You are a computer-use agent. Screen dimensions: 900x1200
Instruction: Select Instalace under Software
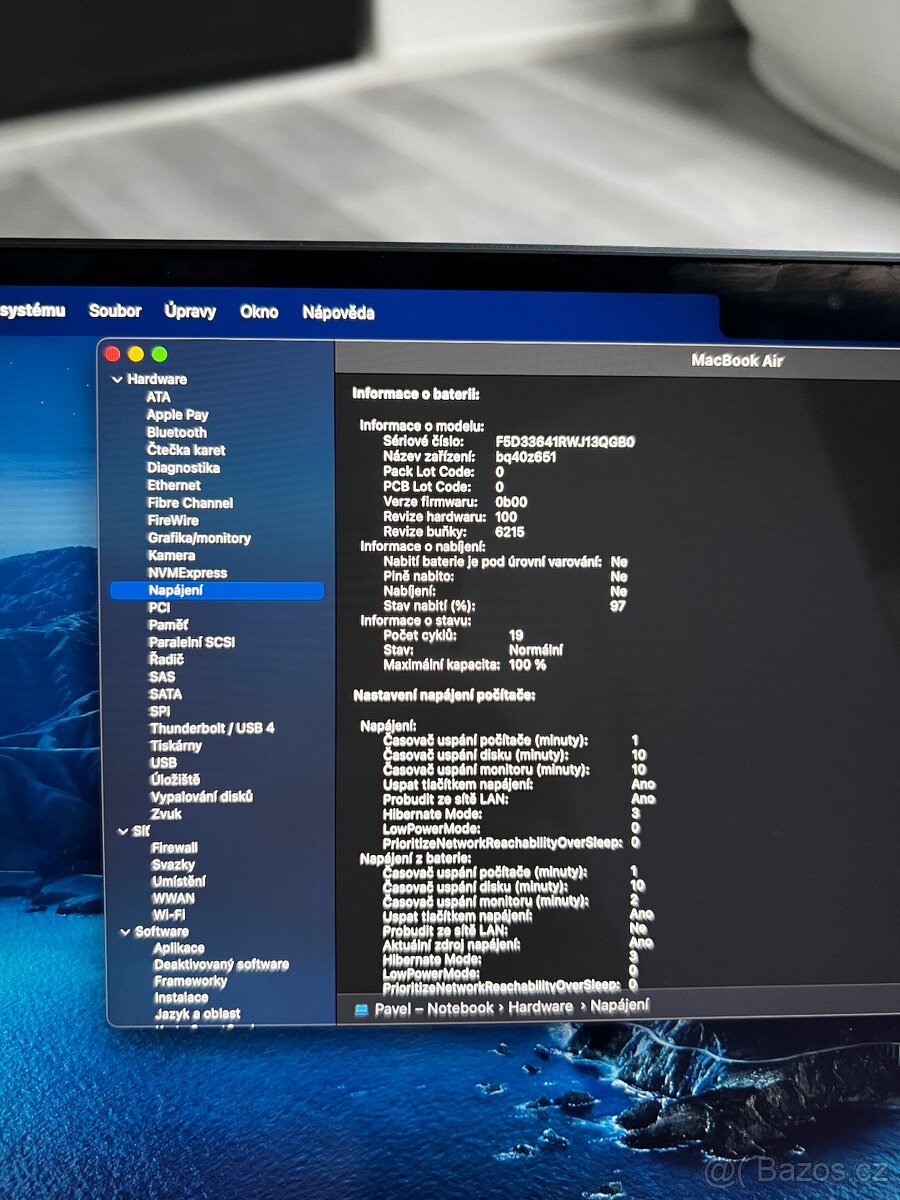[181, 998]
